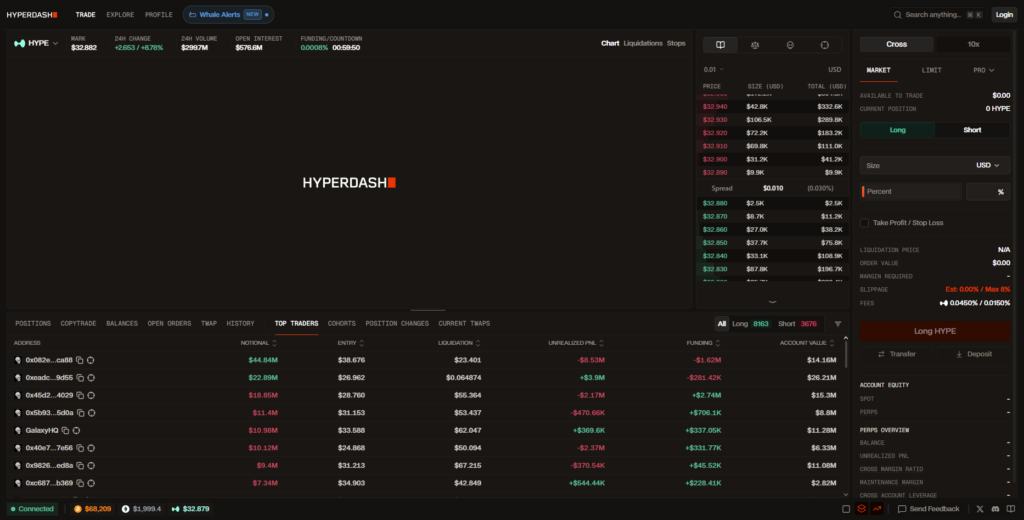Screen dimensions: 1024x520
Task: Sort by the Unrealized PNL column
Action: coord(576,343)
